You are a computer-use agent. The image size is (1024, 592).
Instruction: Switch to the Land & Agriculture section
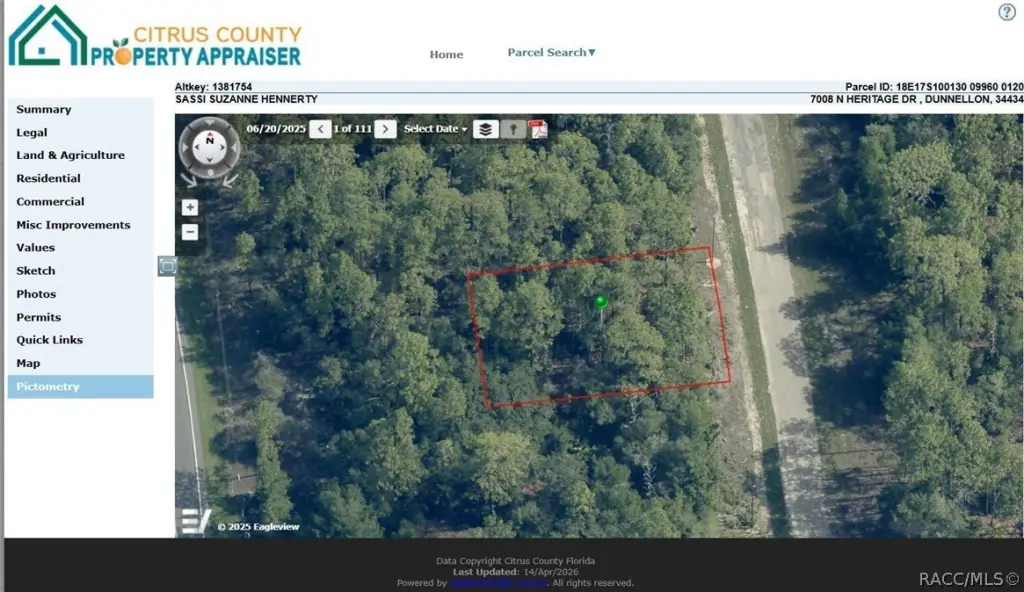click(70, 156)
